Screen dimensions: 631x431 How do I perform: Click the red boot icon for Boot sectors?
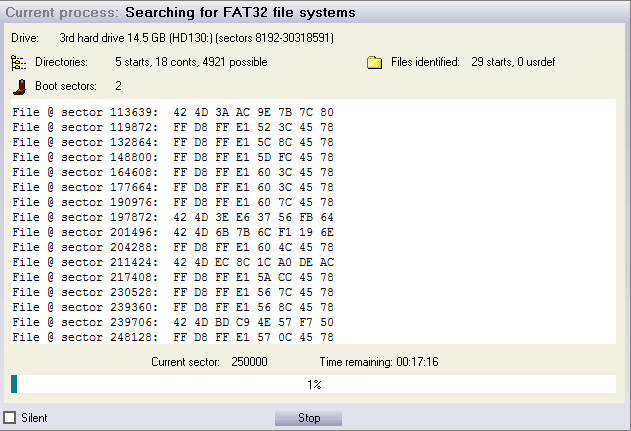tap(19, 87)
